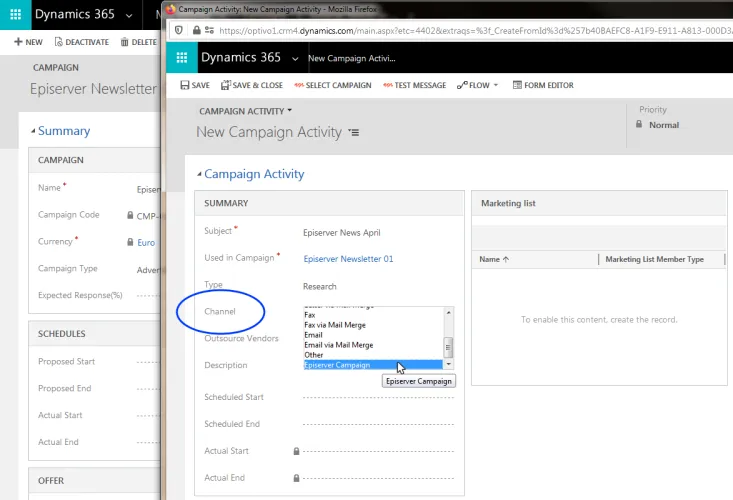Click Deactivate in the background campaign window

coord(82,42)
